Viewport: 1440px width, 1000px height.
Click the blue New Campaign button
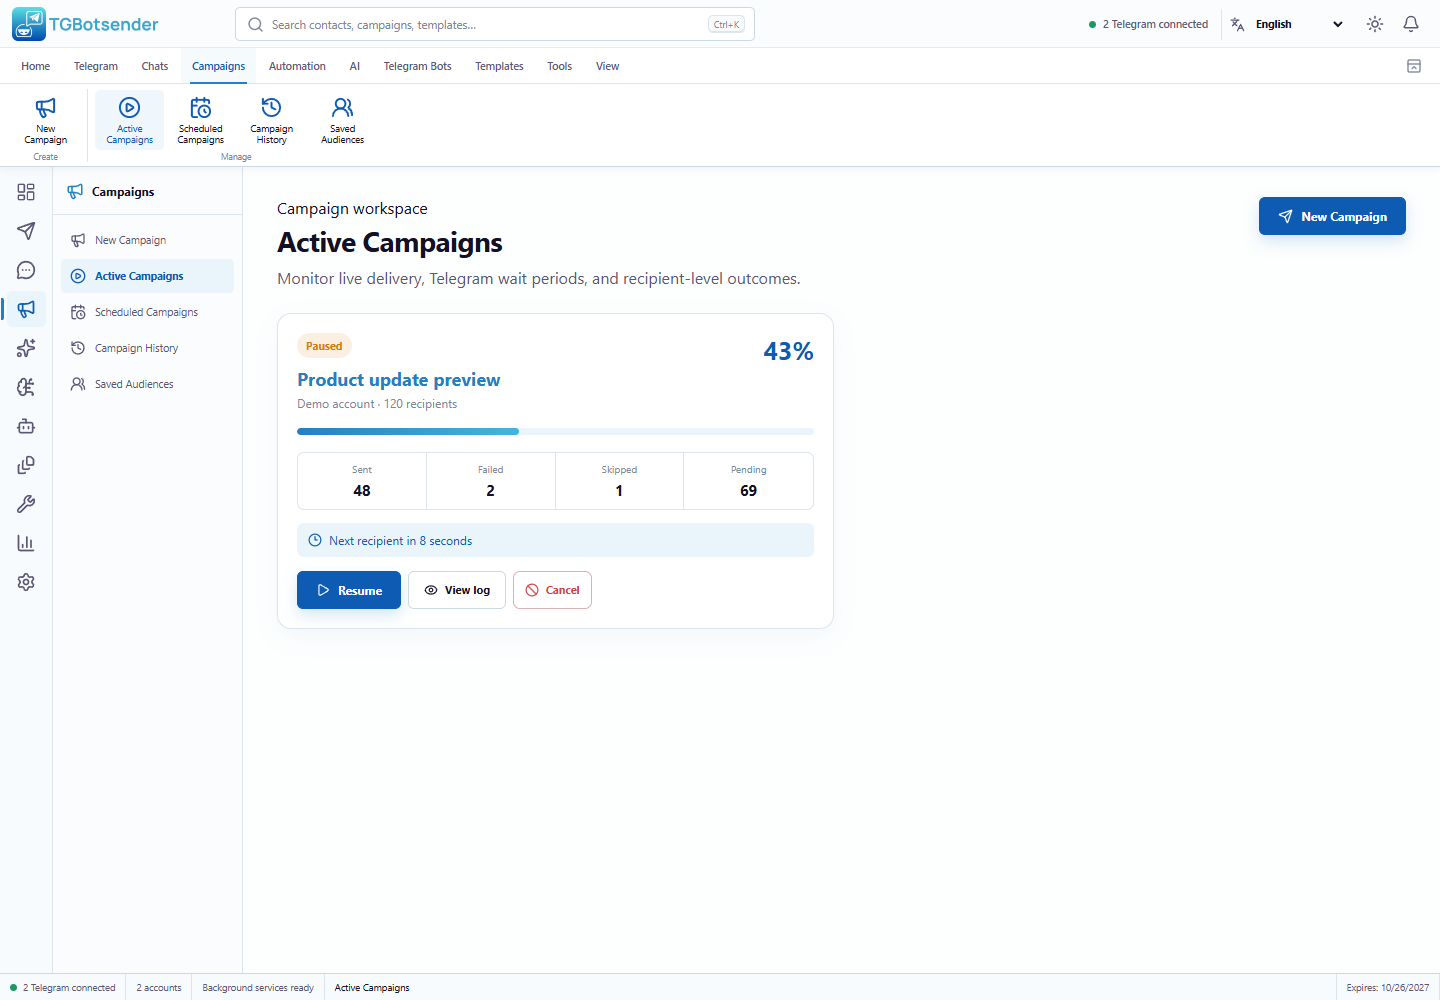pos(1332,216)
